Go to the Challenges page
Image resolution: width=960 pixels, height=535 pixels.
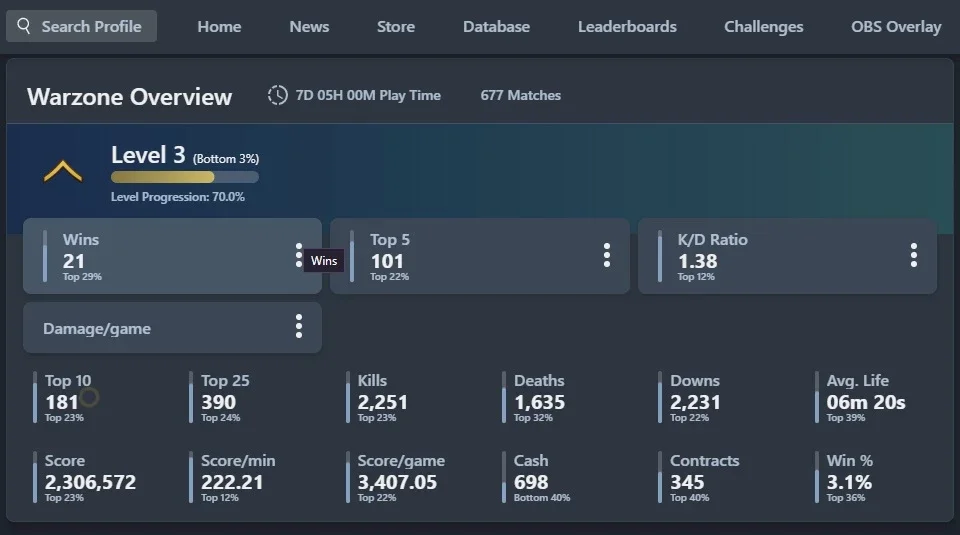coord(763,27)
